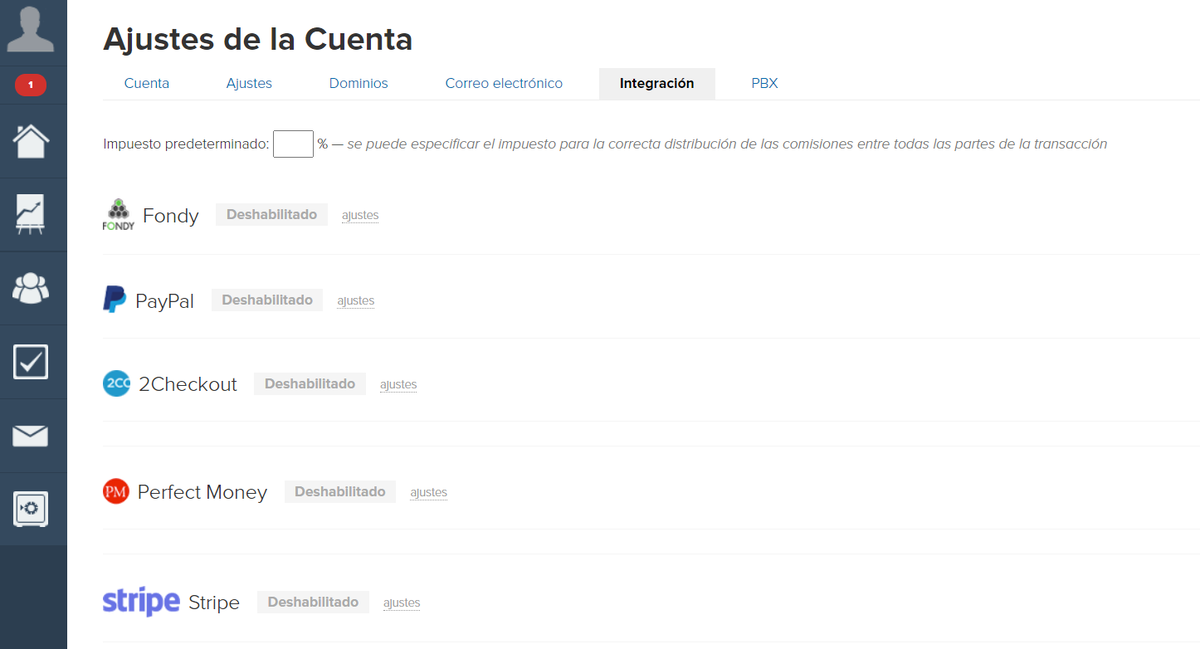Toggle Fondy Deshabilitado status button
The height and width of the screenshot is (649, 1200).
point(272,214)
